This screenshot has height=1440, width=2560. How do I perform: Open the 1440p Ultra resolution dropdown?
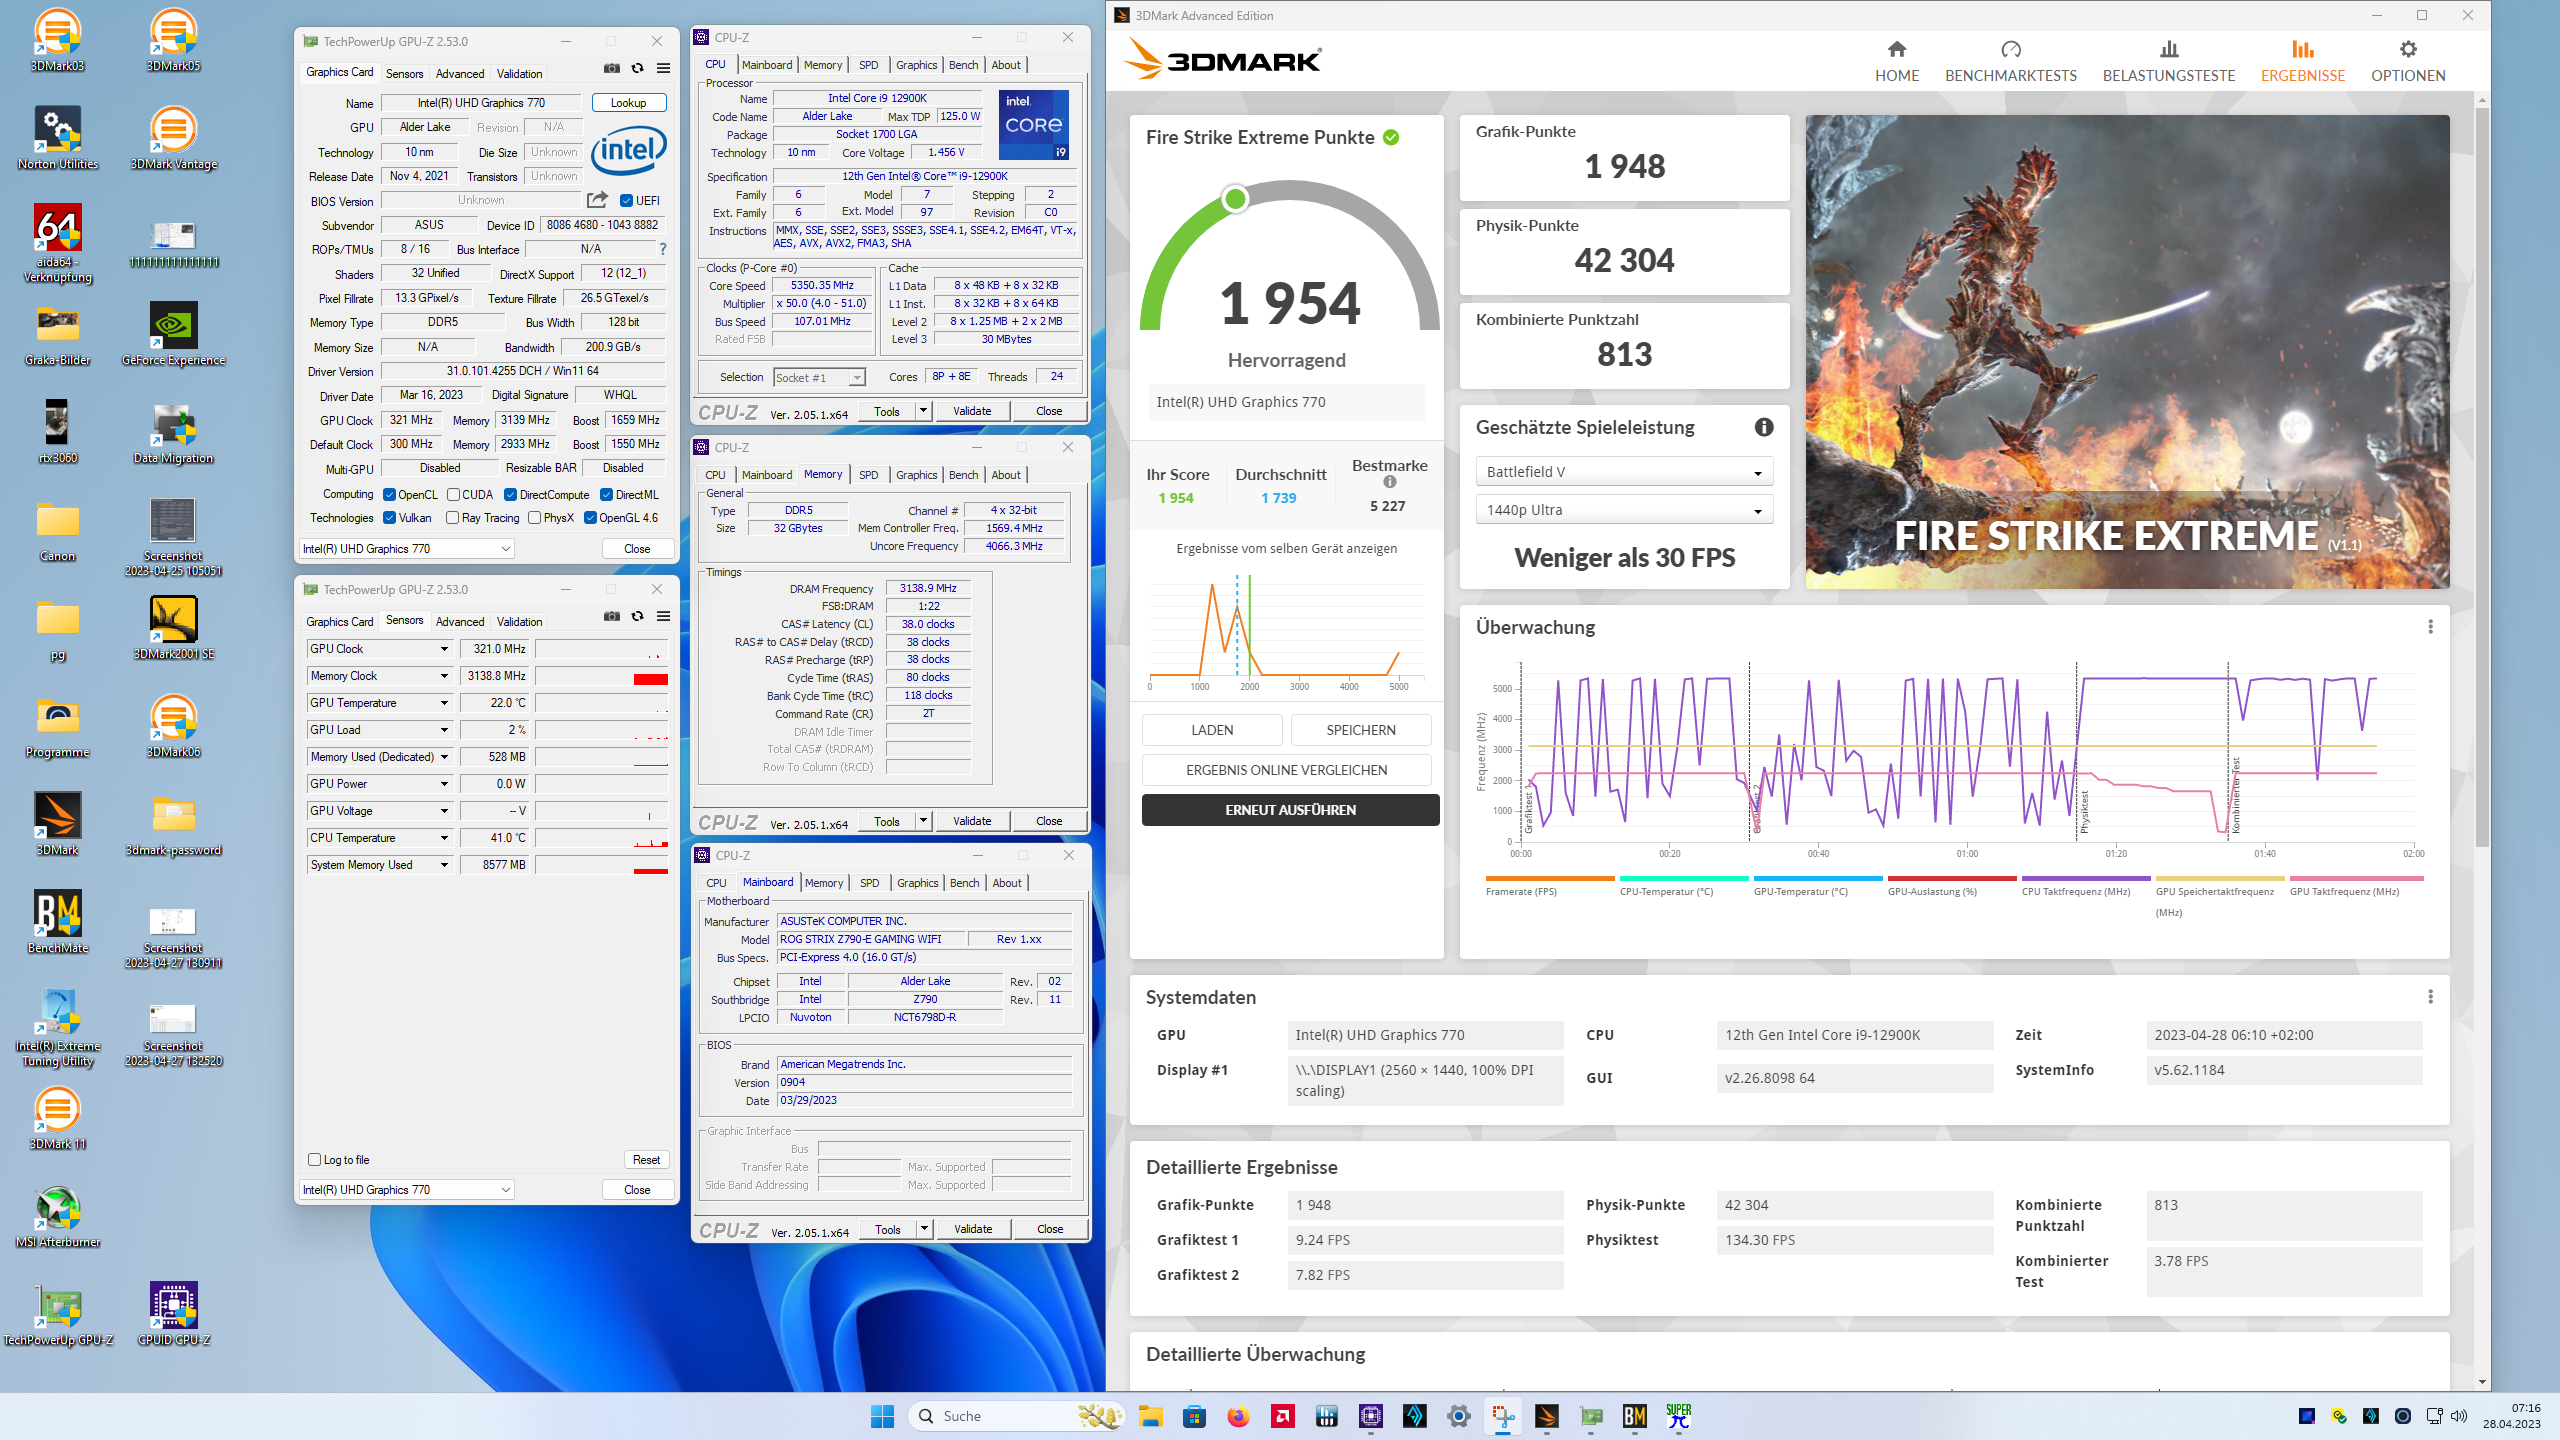click(x=1624, y=510)
